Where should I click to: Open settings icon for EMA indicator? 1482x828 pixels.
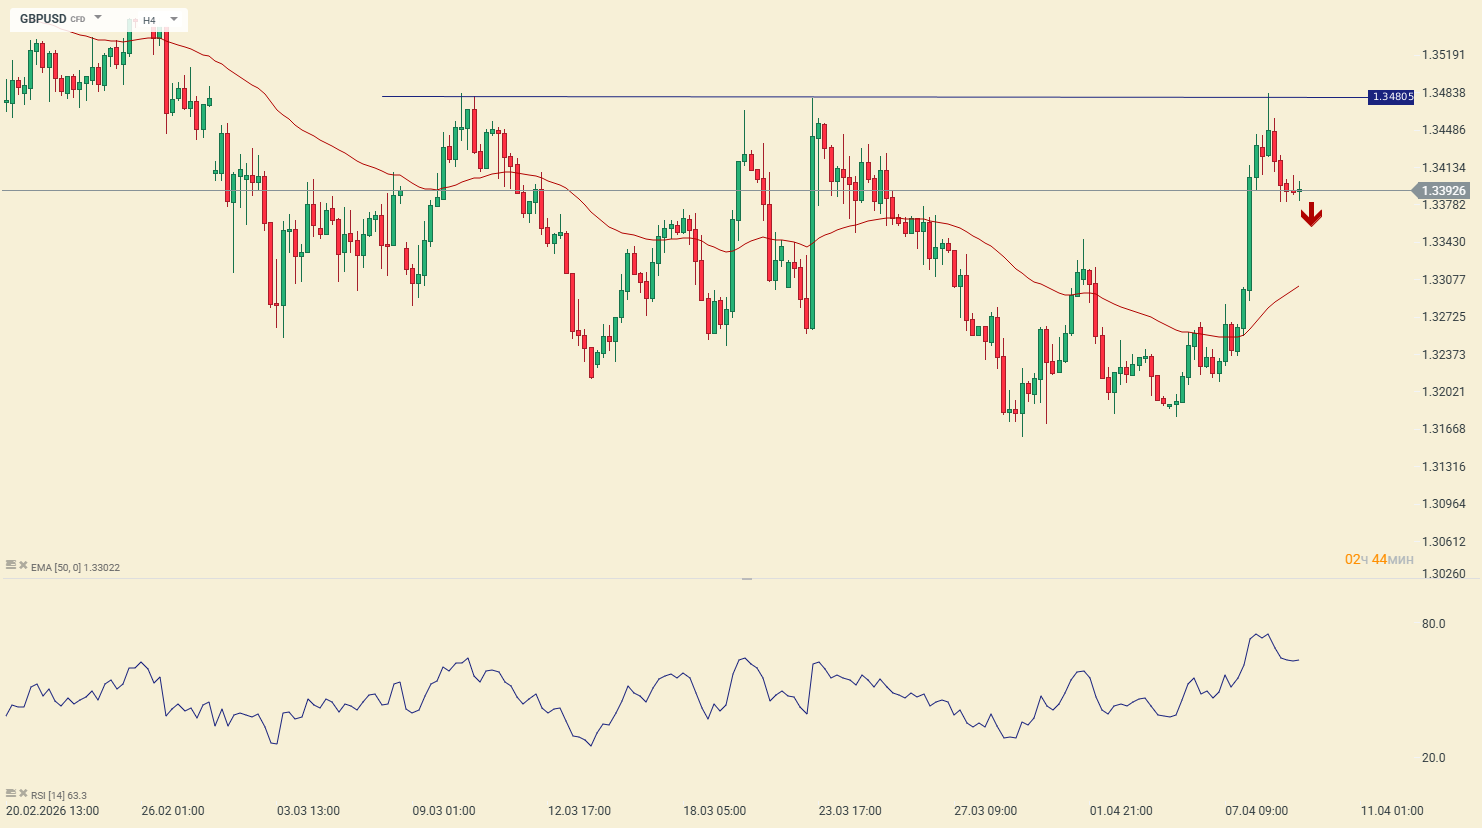pyautogui.click(x=11, y=566)
